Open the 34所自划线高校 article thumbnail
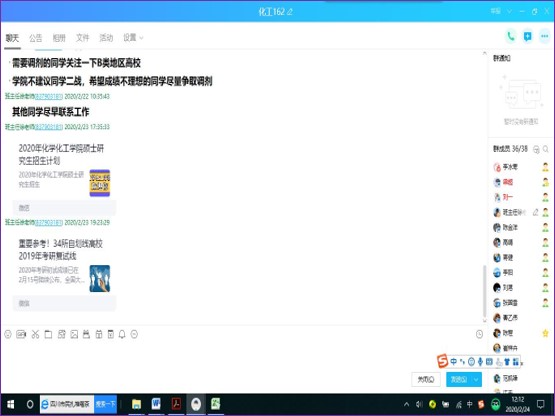 tap(100, 279)
